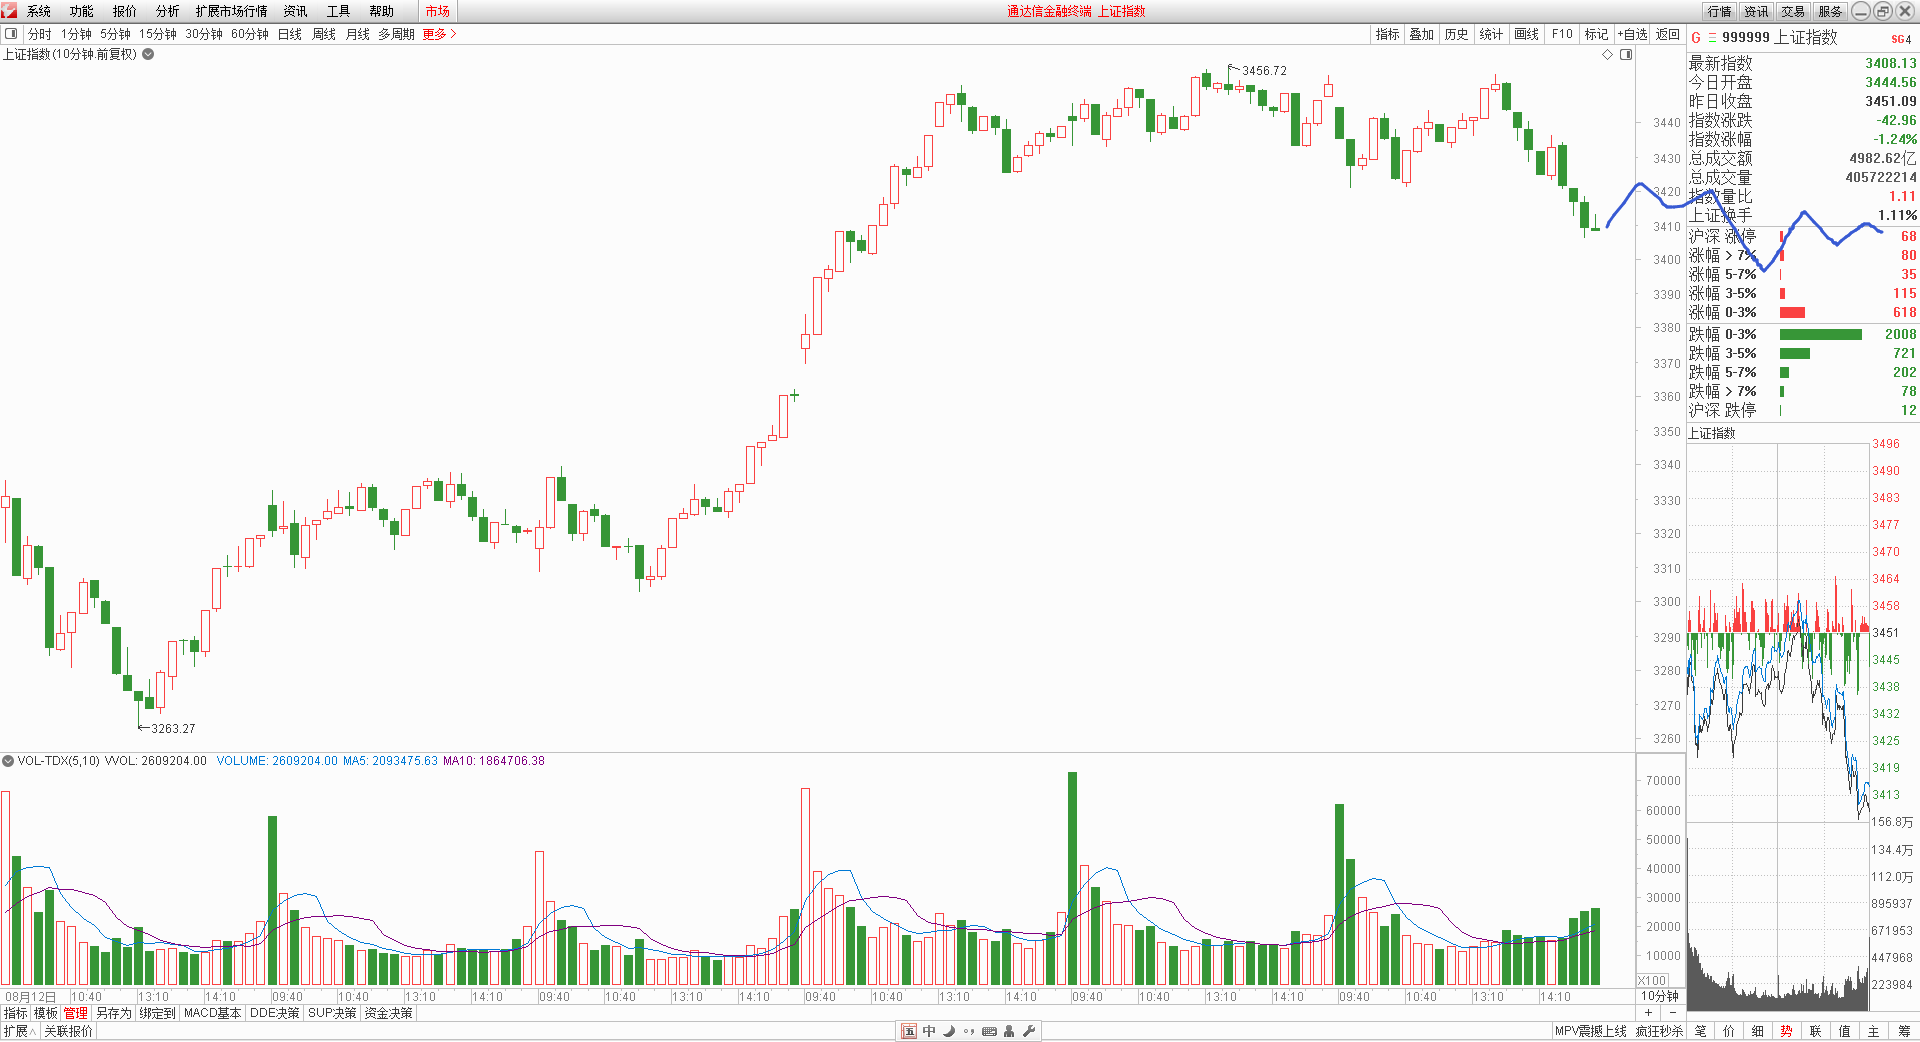Click the diamond icon above the chart
The image size is (1920, 1042).
tap(1608, 55)
